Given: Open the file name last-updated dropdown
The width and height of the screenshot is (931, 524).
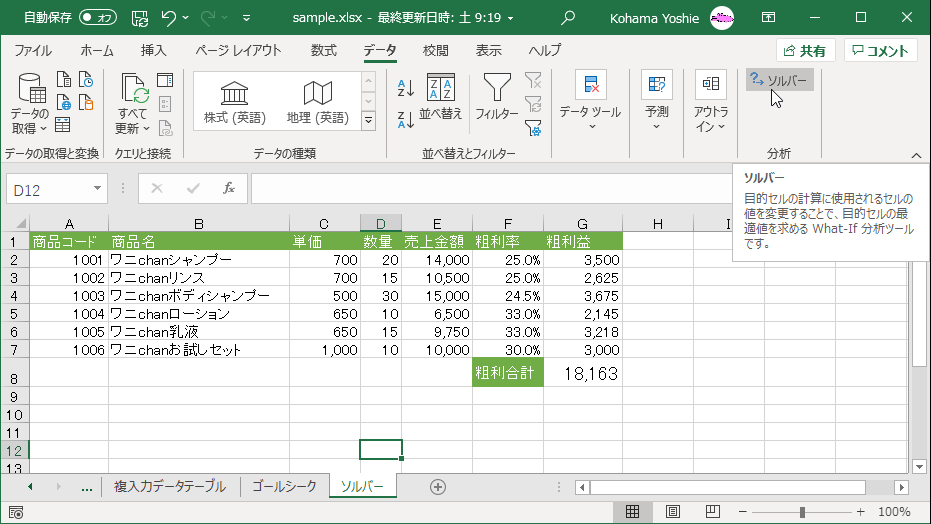Looking at the screenshot, I should tap(511, 18).
